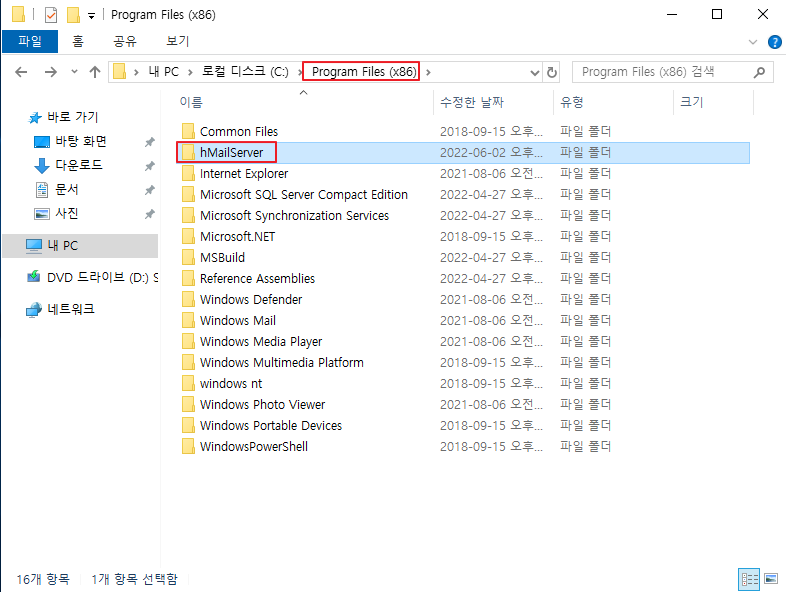Select WindowsPowerShell folder name
Image resolution: width=787 pixels, height=592 pixels.
[x=254, y=446]
